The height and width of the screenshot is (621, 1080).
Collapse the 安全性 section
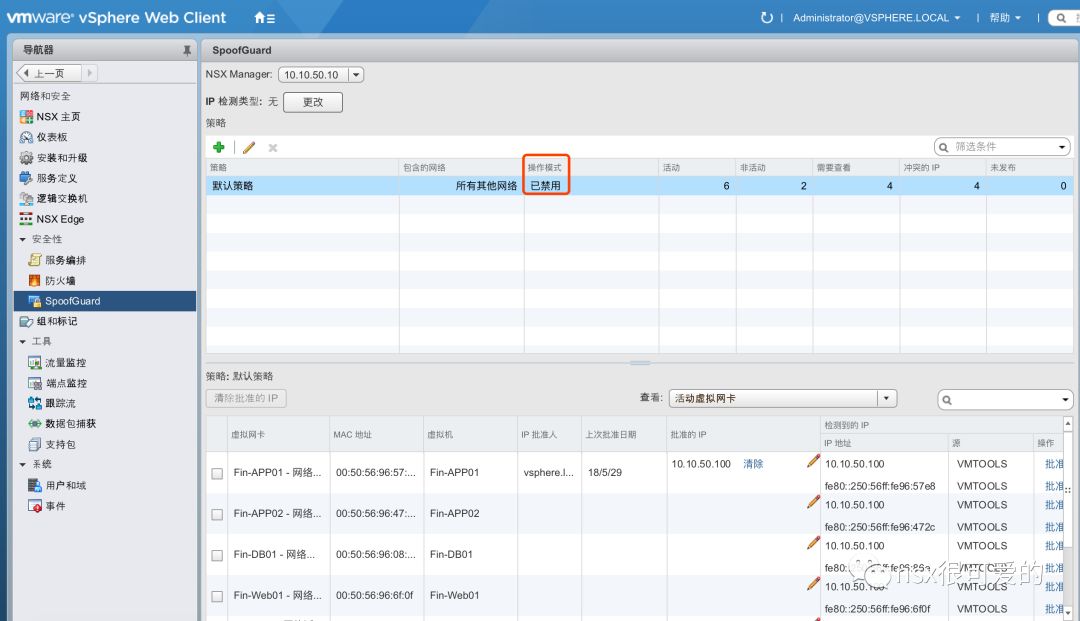coord(23,240)
